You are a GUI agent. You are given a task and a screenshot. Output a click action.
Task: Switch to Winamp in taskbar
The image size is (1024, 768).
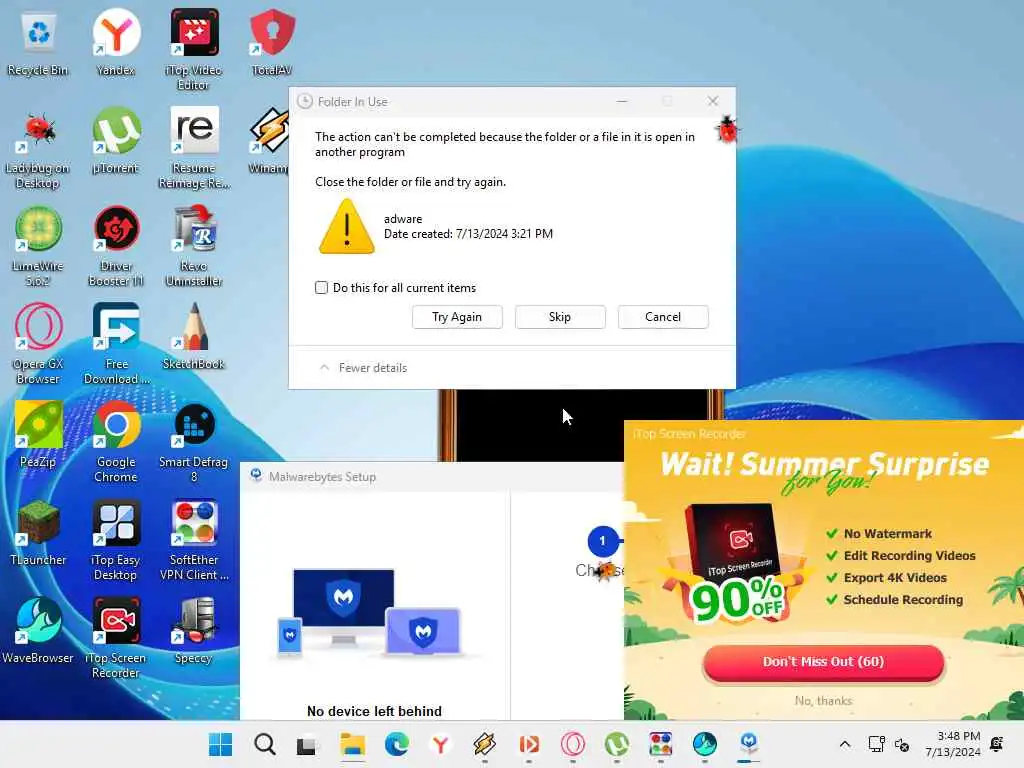point(485,744)
